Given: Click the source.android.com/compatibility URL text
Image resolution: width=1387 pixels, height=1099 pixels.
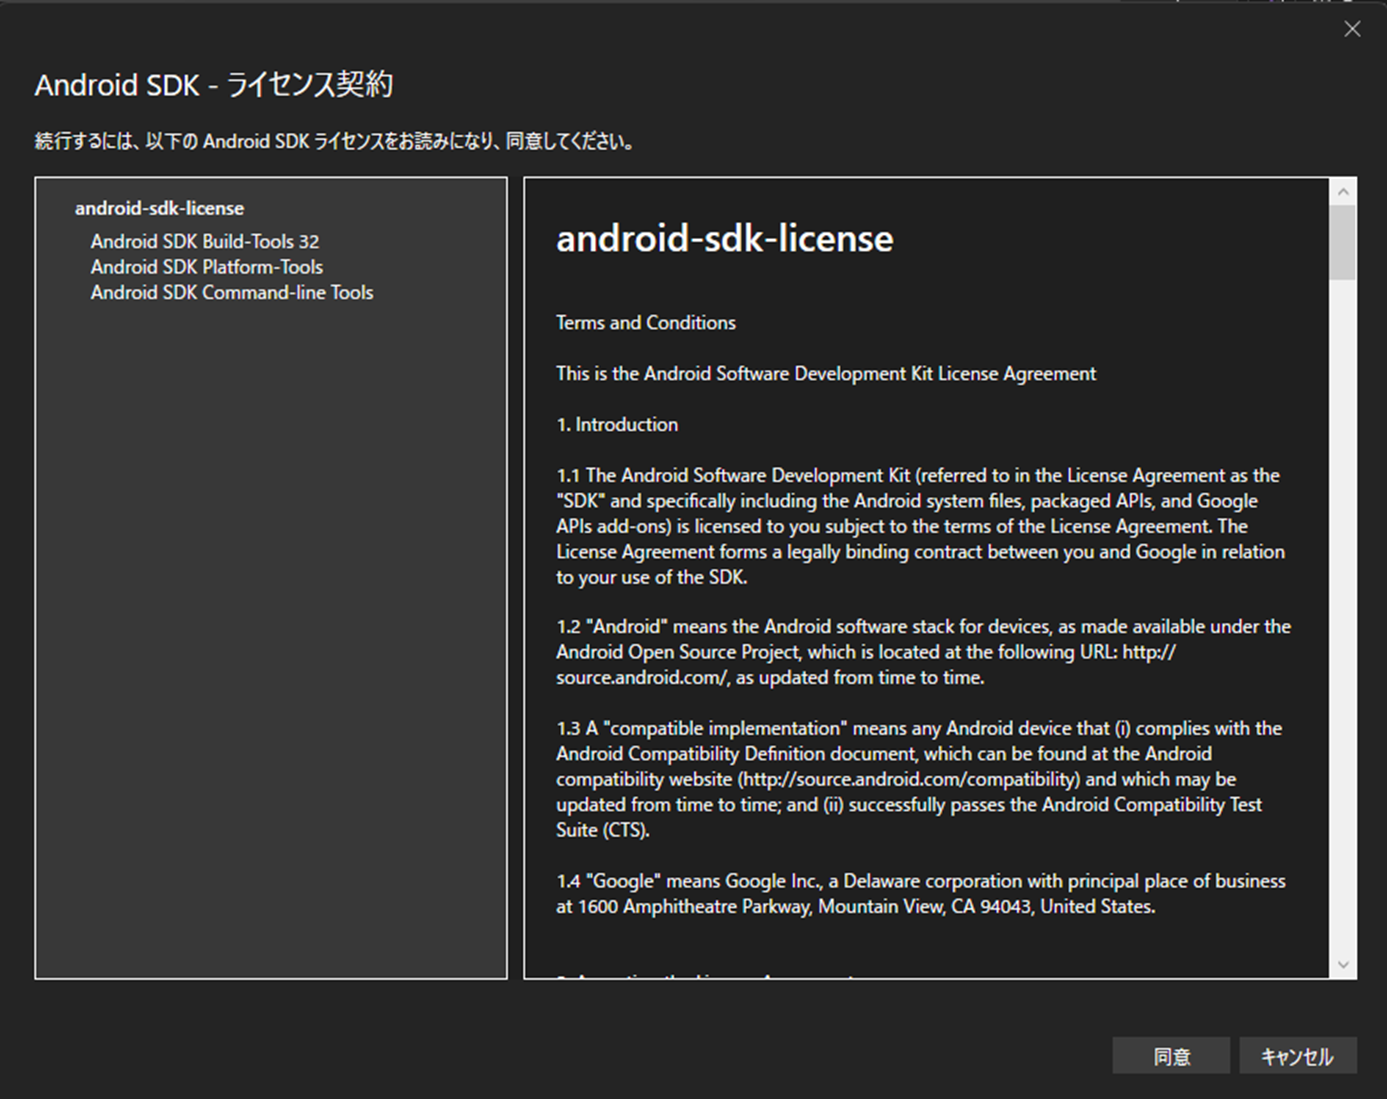Looking at the screenshot, I should [x=908, y=779].
